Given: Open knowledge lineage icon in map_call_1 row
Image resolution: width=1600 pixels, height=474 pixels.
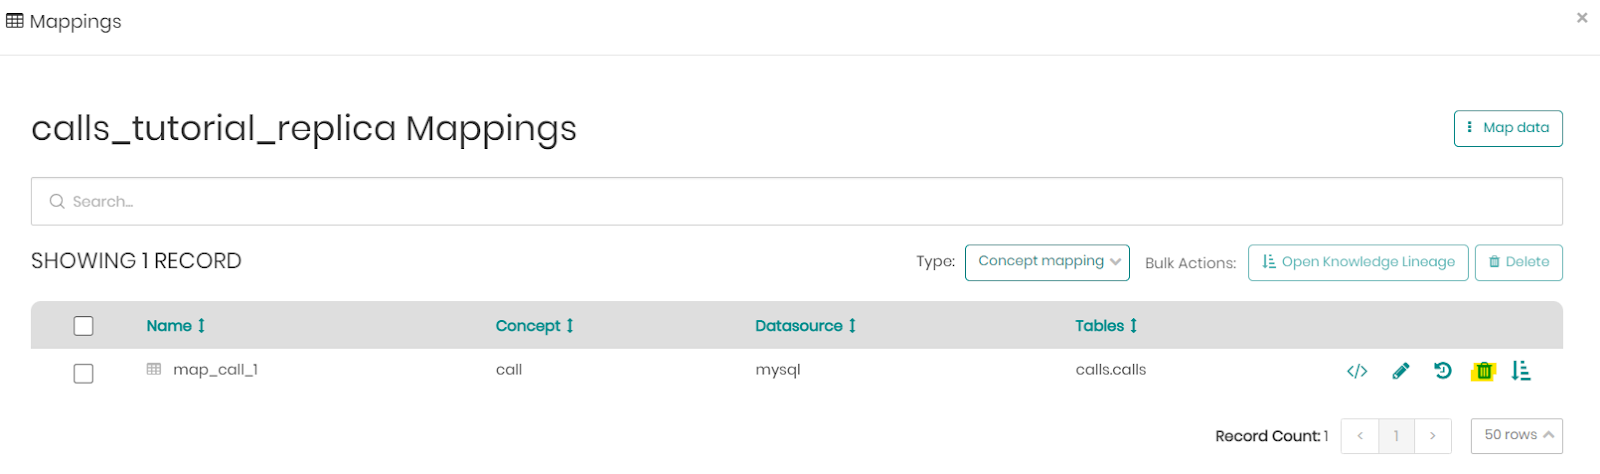Looking at the screenshot, I should click(x=1521, y=371).
